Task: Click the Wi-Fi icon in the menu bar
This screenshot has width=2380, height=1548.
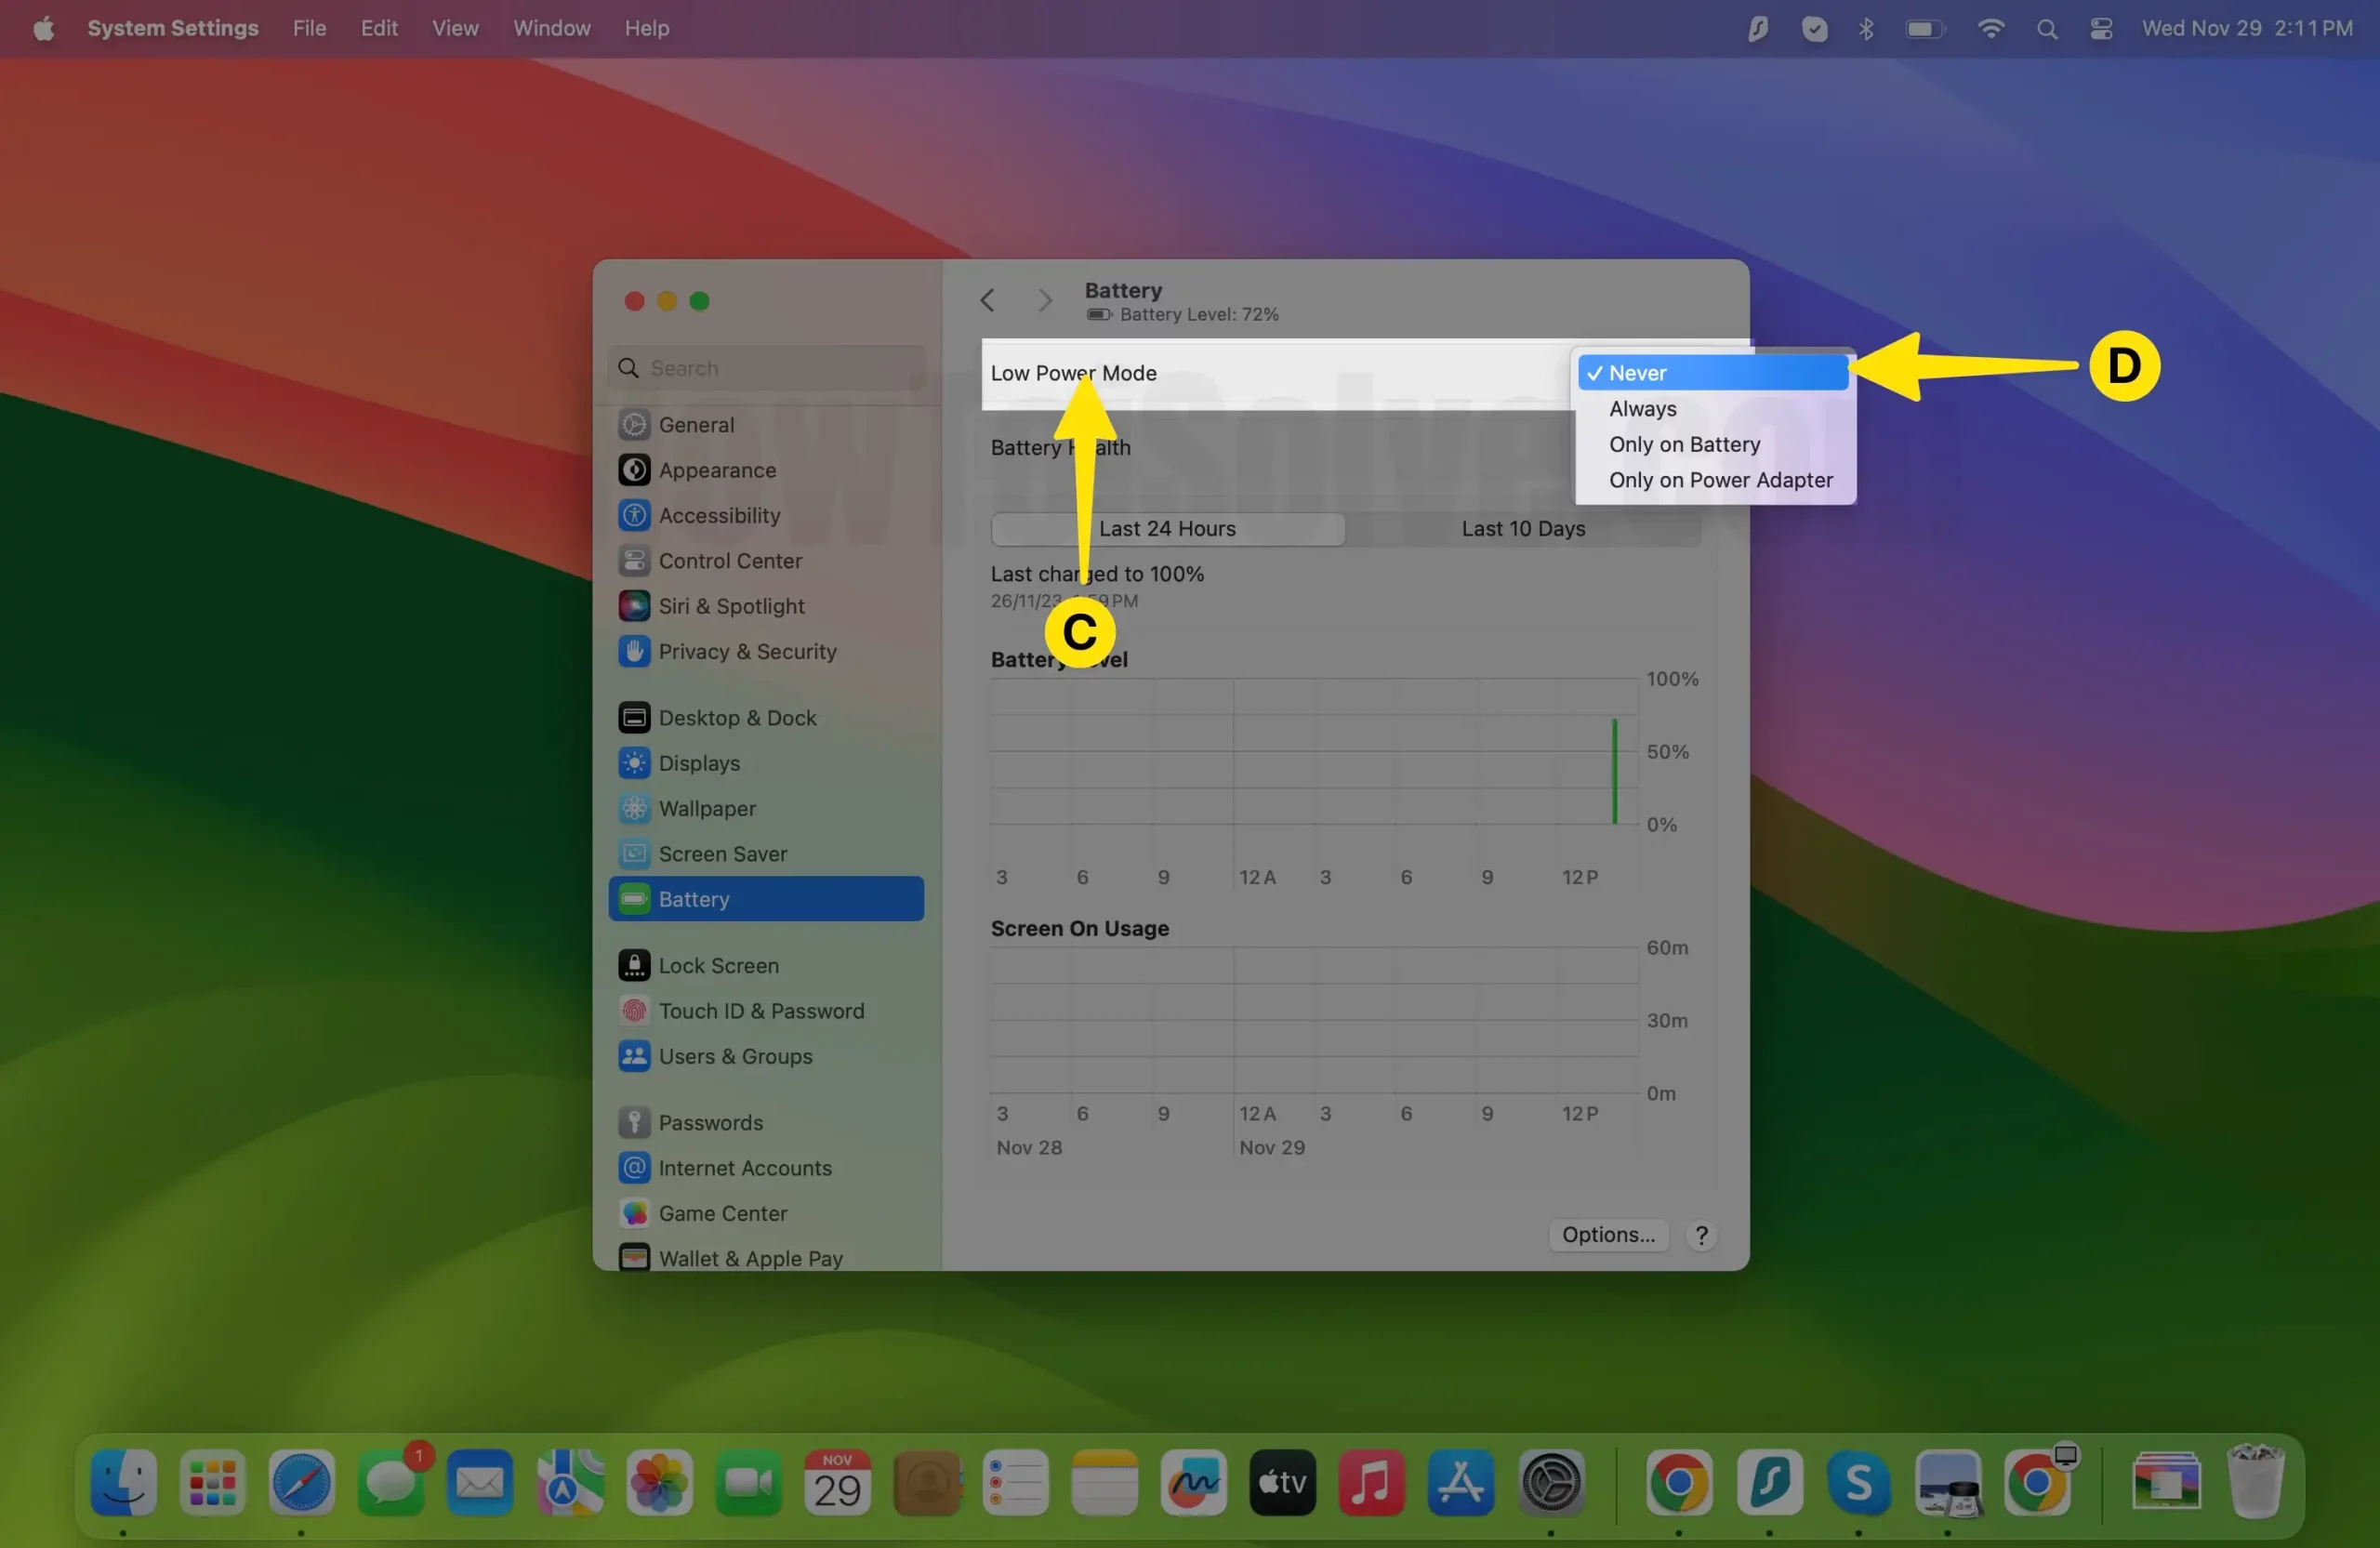Action: click(x=1990, y=29)
